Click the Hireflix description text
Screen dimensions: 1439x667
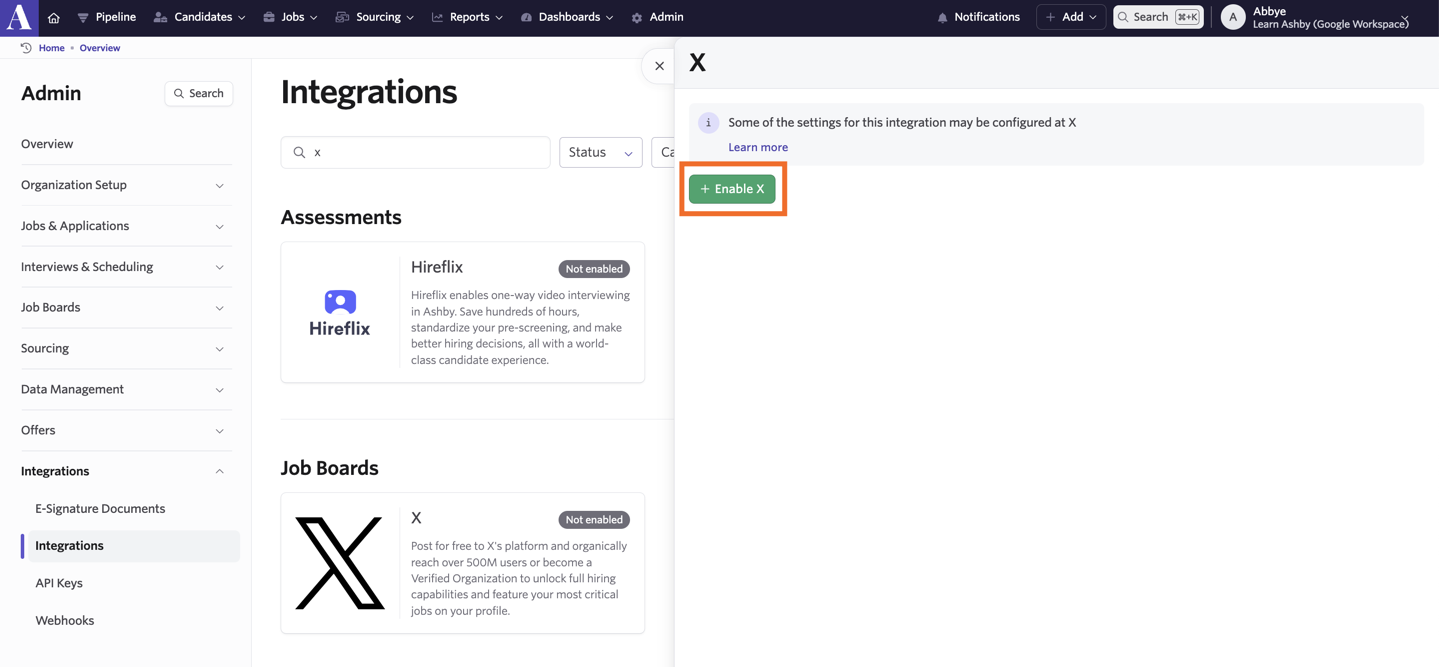click(521, 328)
